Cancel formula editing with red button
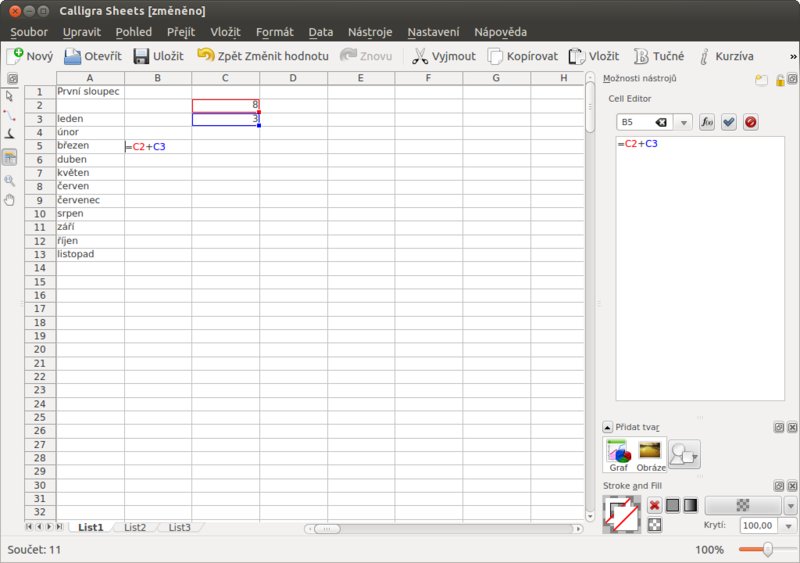This screenshot has width=800, height=563. click(x=751, y=122)
